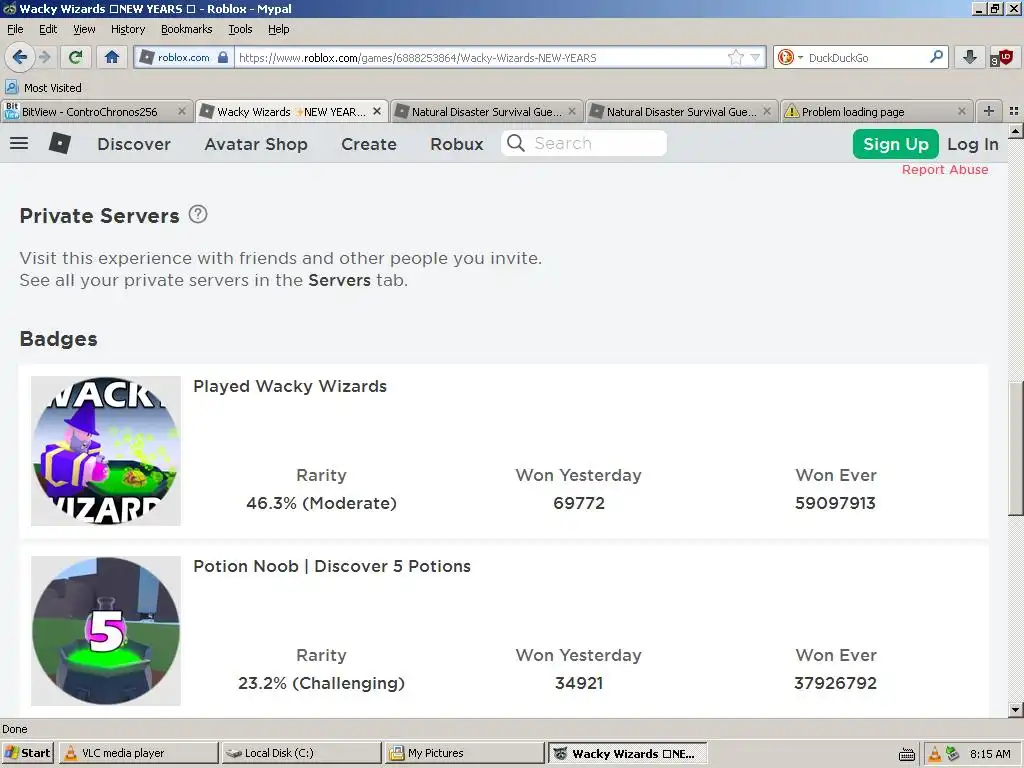Switch to Local Disk (C:) taskbar button
The height and width of the screenshot is (768, 1024).
click(x=301, y=753)
